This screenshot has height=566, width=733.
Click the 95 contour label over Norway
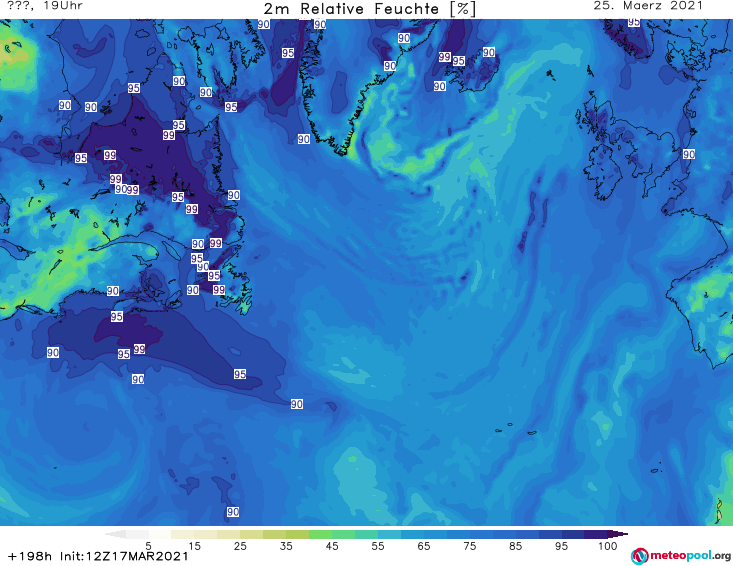(x=634, y=22)
